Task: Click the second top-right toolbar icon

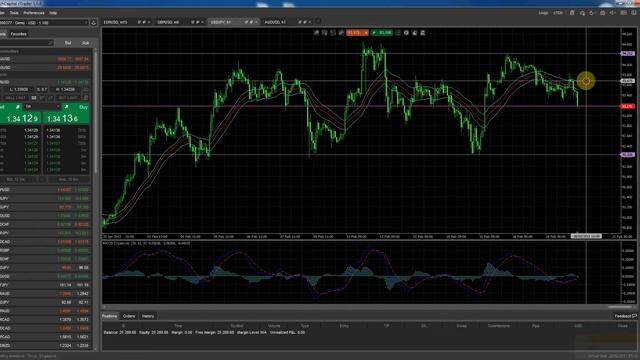Action: click(582, 13)
